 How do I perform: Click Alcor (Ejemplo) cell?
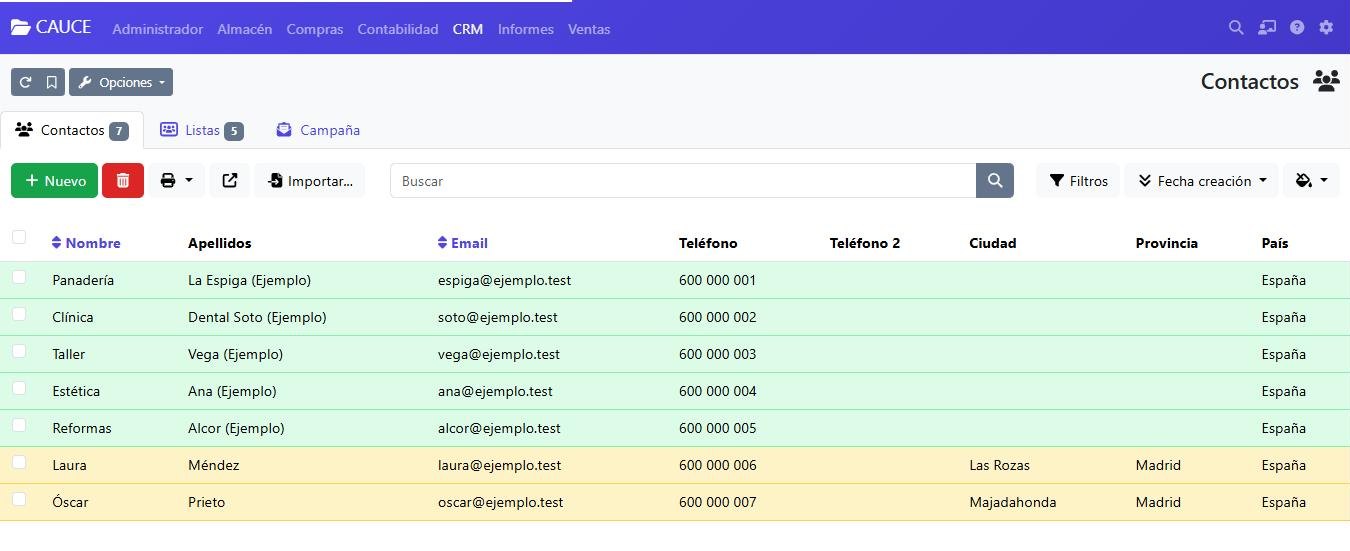pos(236,428)
